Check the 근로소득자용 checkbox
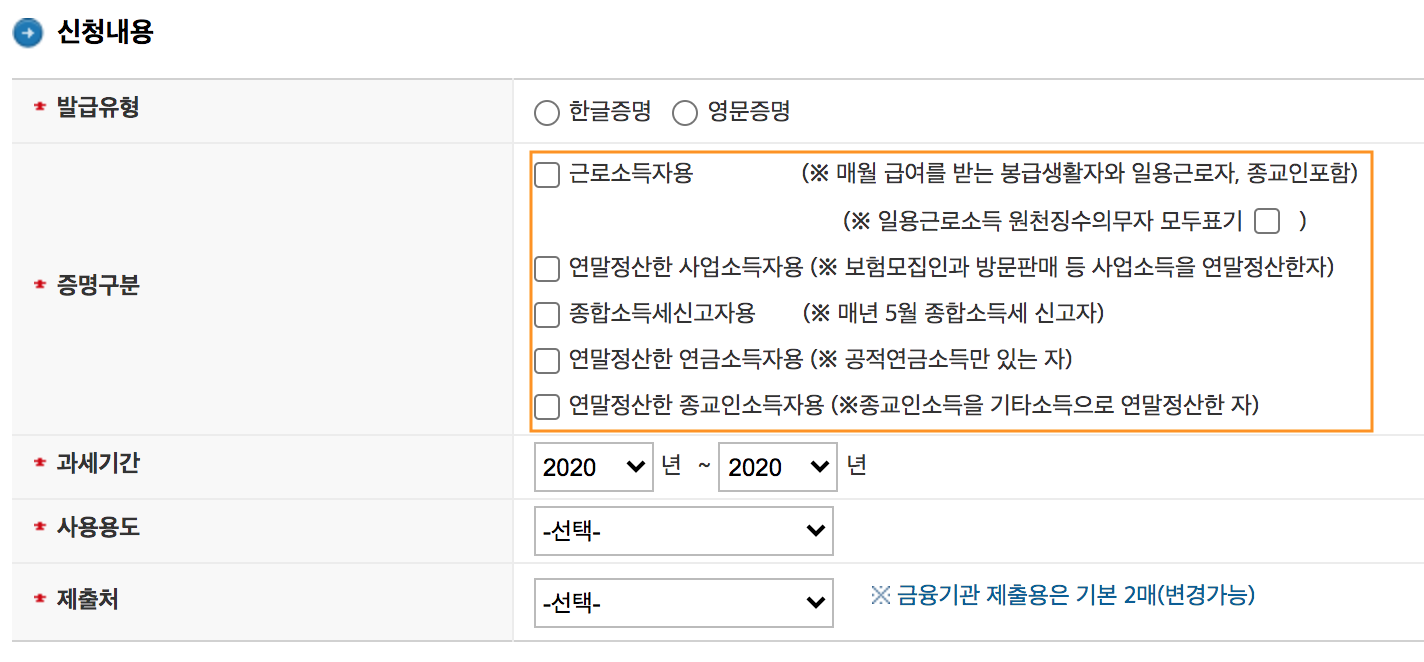 tap(547, 174)
